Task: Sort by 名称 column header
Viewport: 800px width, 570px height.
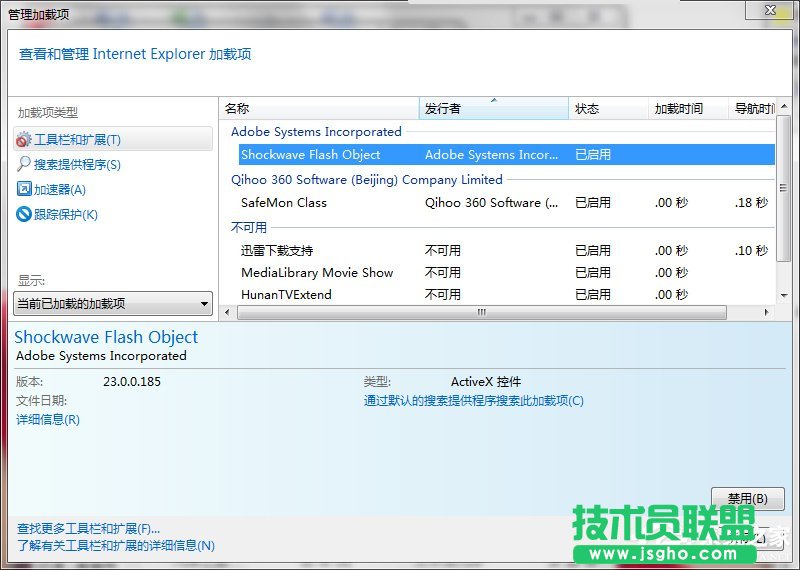Action: [319, 108]
